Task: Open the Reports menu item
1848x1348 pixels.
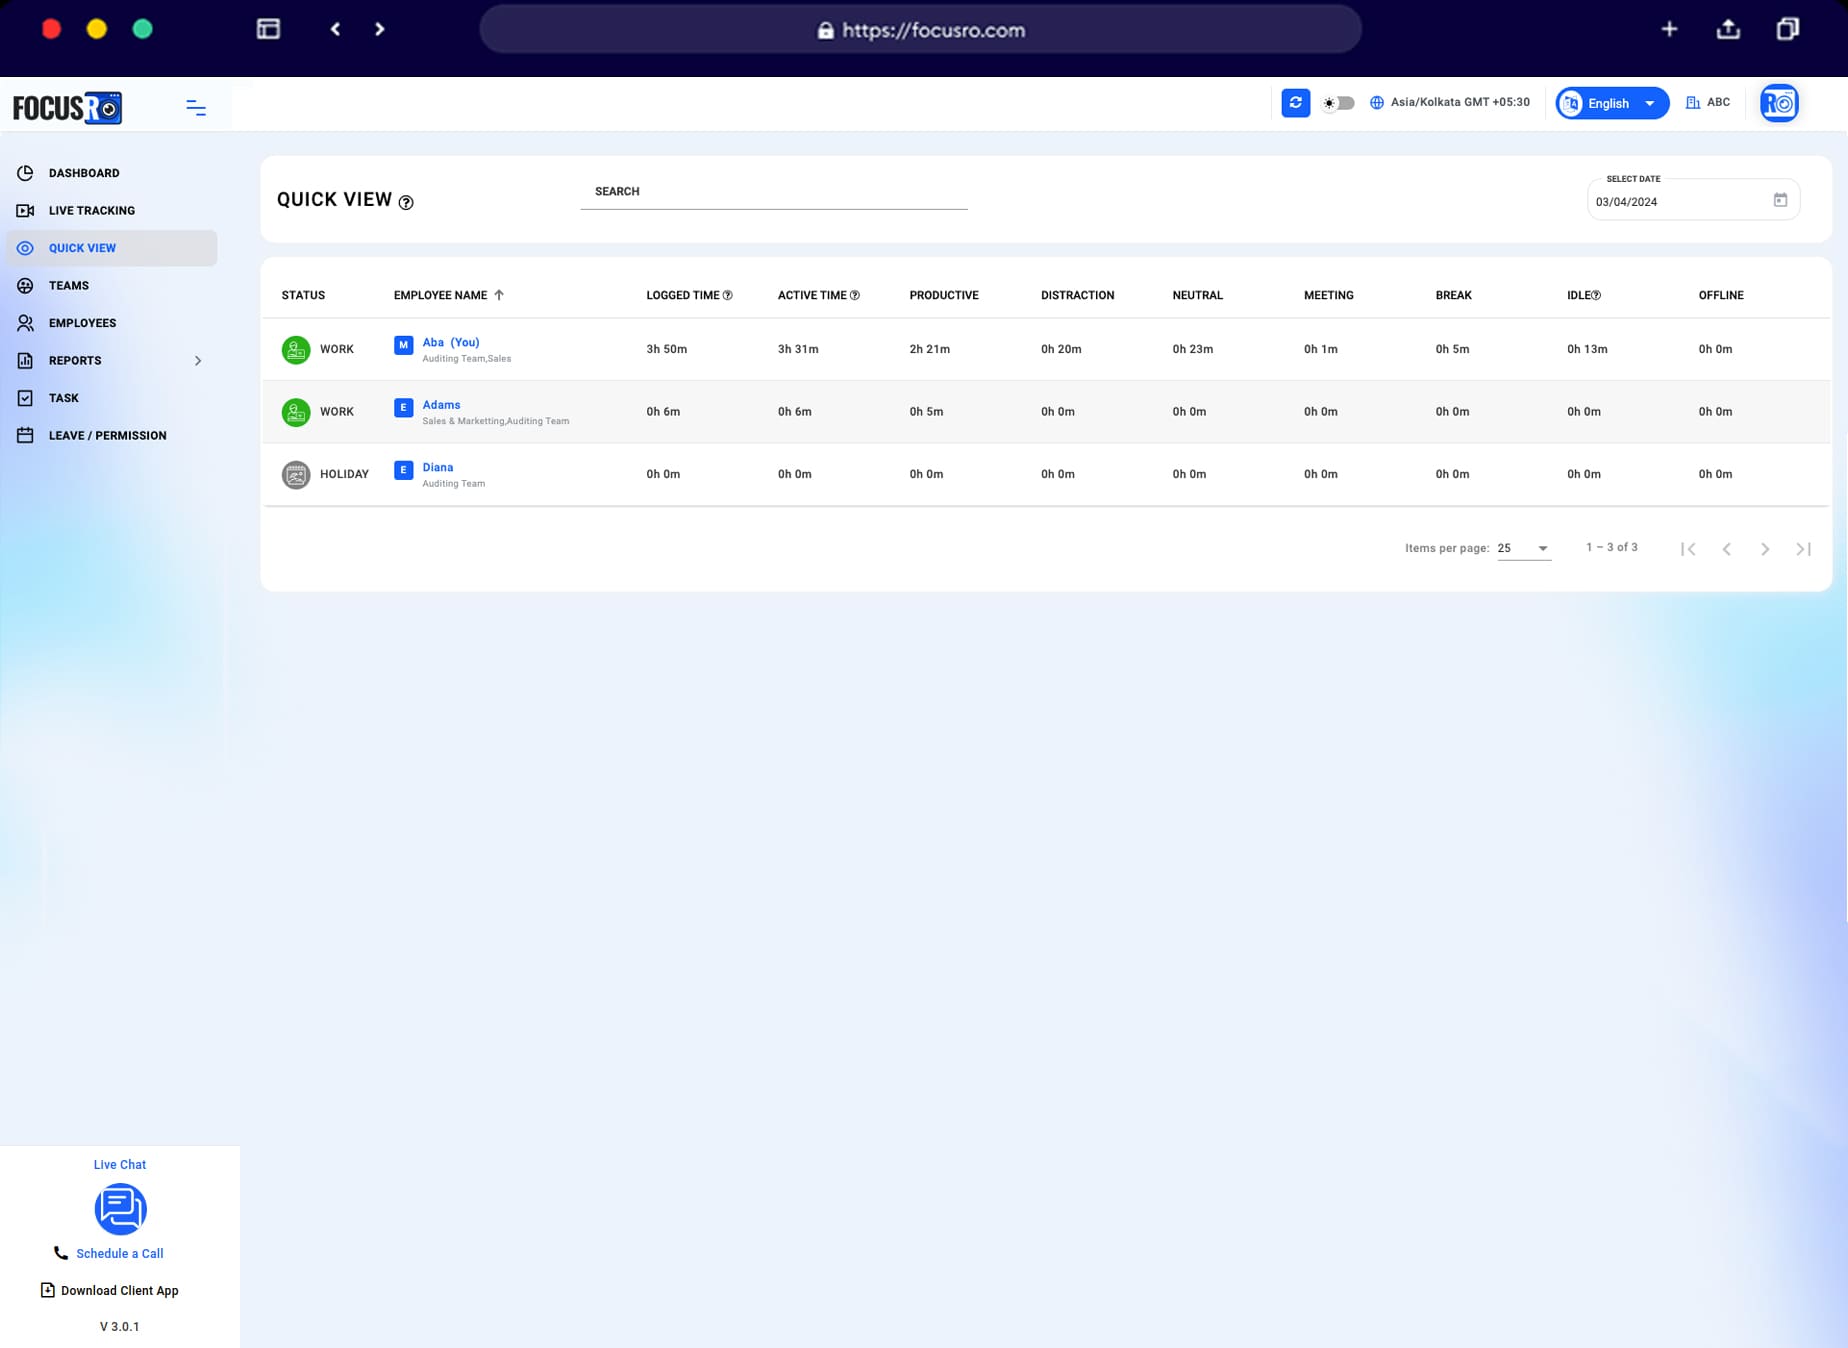Action: tap(74, 361)
